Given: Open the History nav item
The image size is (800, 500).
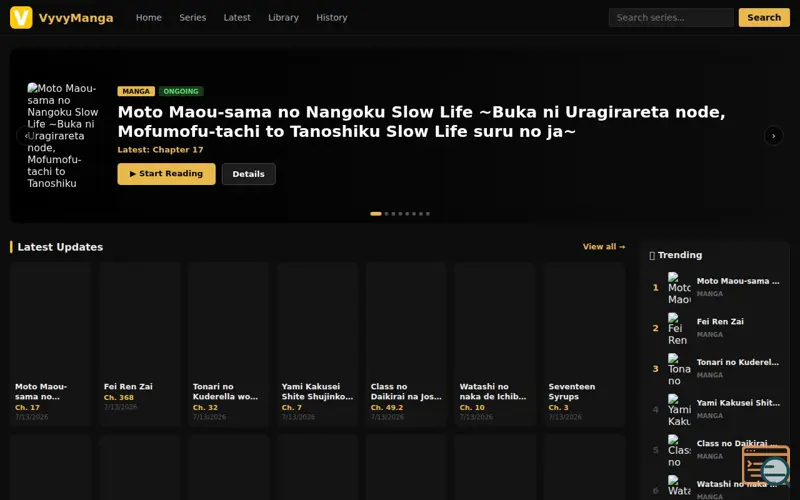Looking at the screenshot, I should [x=332, y=17].
